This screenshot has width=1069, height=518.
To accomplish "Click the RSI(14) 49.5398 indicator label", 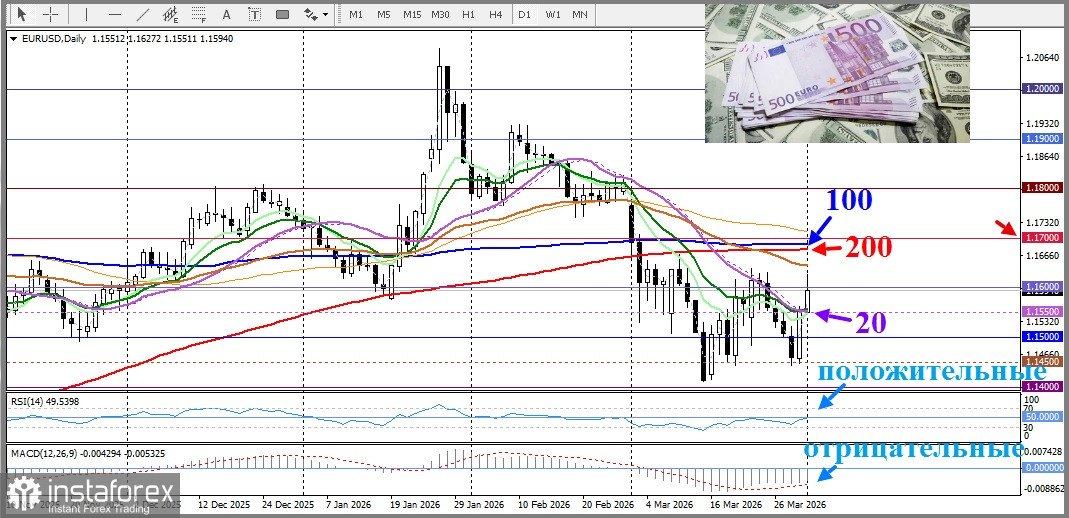I will (x=45, y=401).
